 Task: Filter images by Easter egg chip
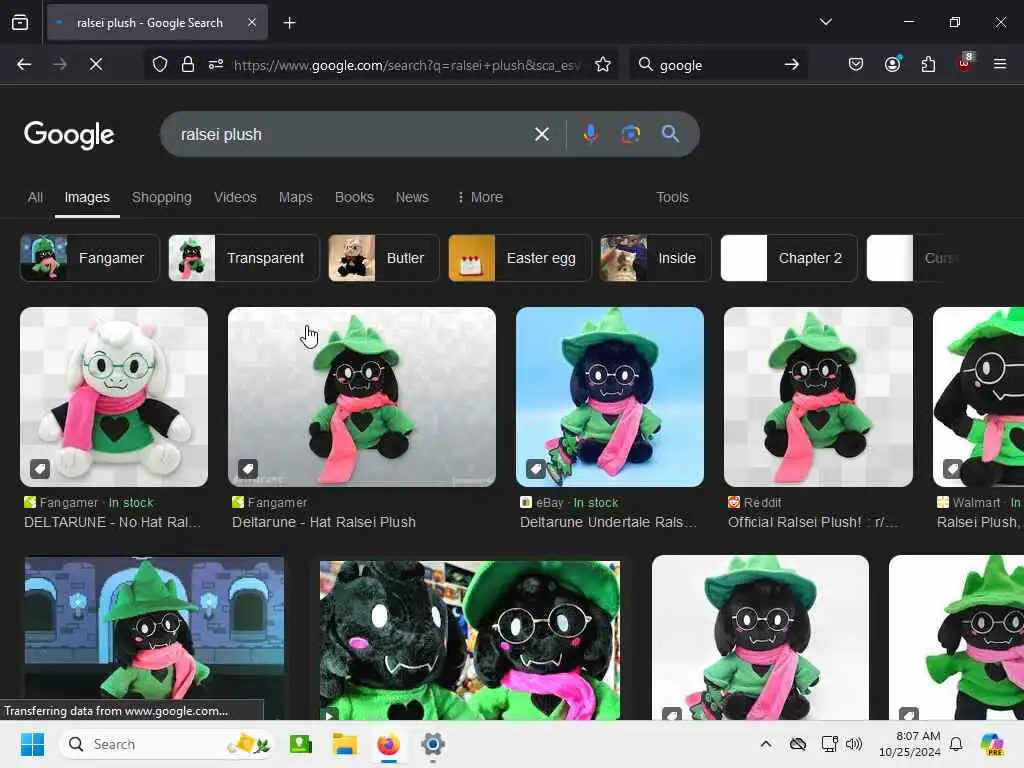click(520, 258)
